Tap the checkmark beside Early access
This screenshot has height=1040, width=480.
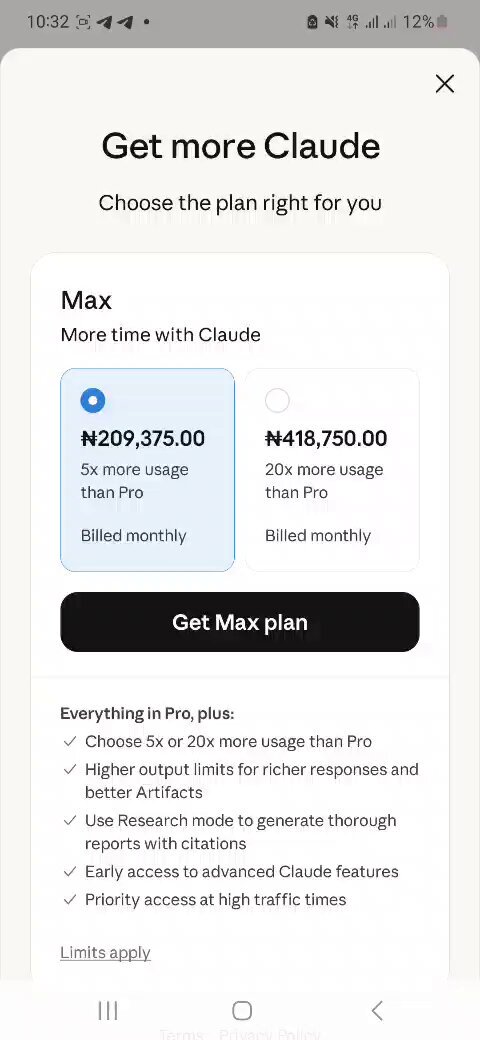point(70,872)
